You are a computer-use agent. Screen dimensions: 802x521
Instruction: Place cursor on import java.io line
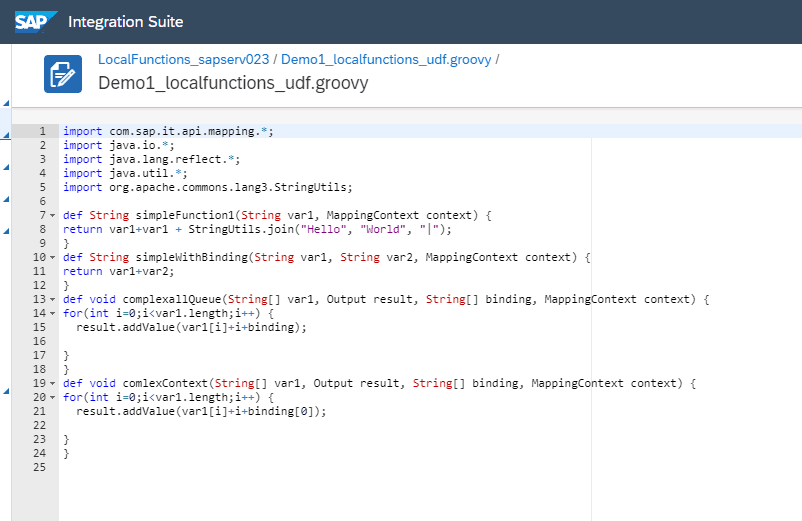119,145
